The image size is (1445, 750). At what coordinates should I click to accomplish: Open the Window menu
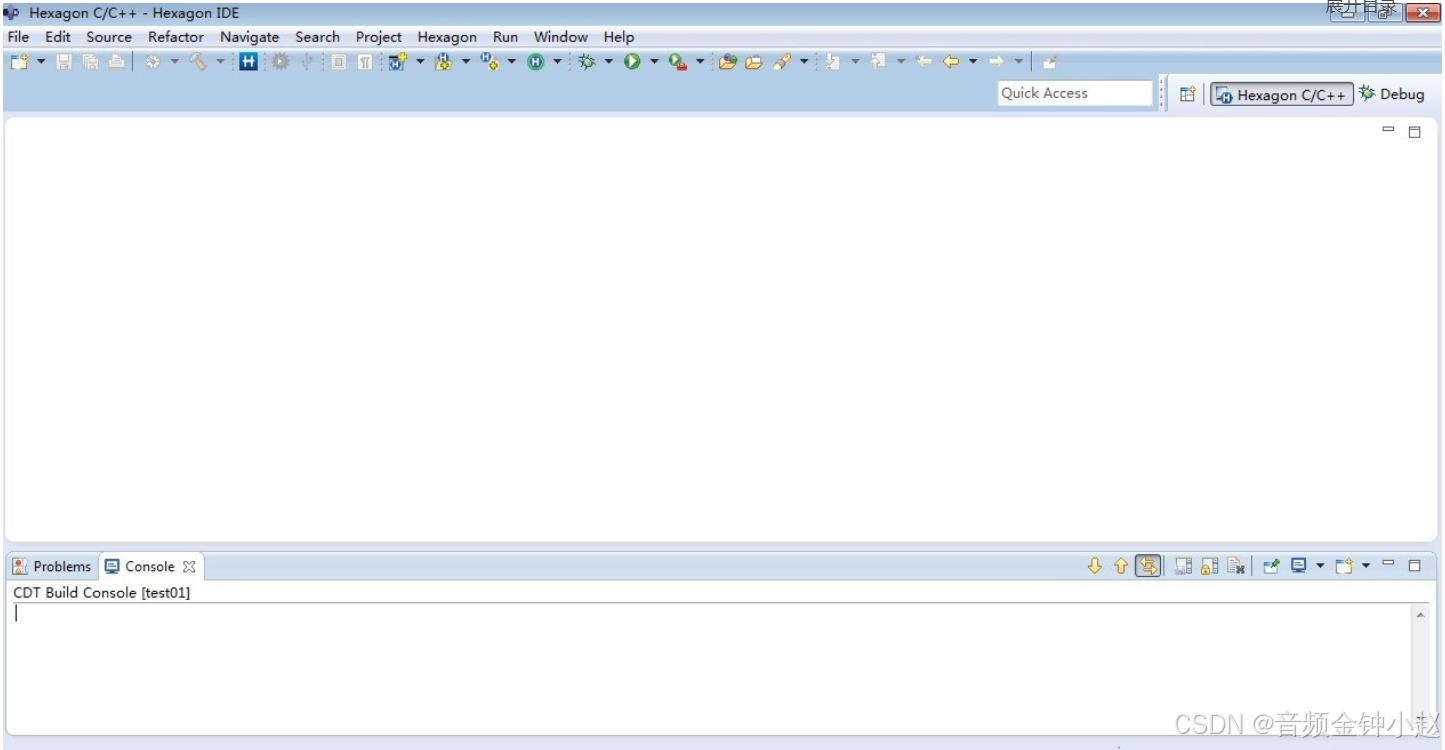561,37
